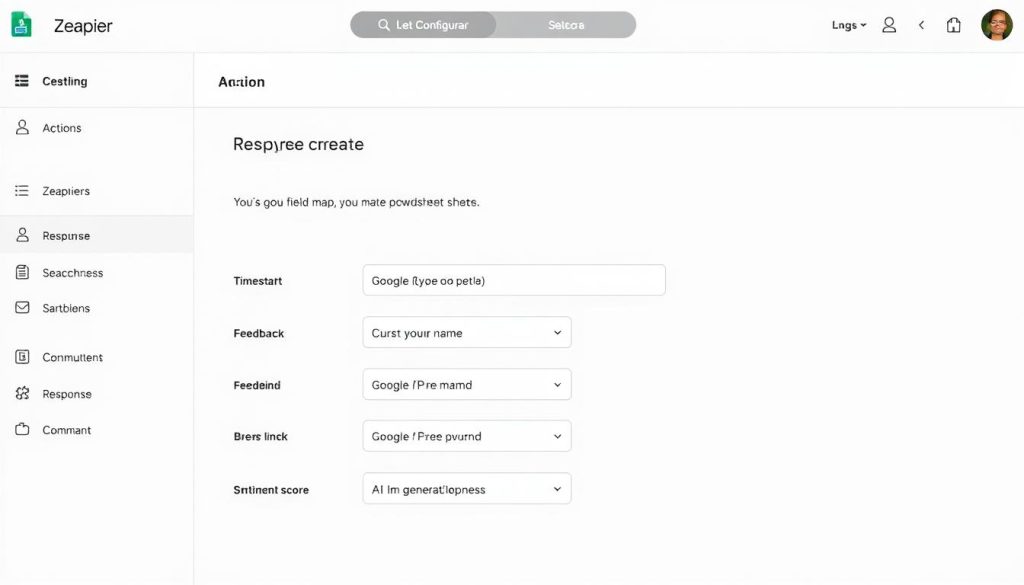Image resolution: width=1024 pixels, height=585 pixels.
Task: Select the Let Configurar tab
Action: [423, 25]
